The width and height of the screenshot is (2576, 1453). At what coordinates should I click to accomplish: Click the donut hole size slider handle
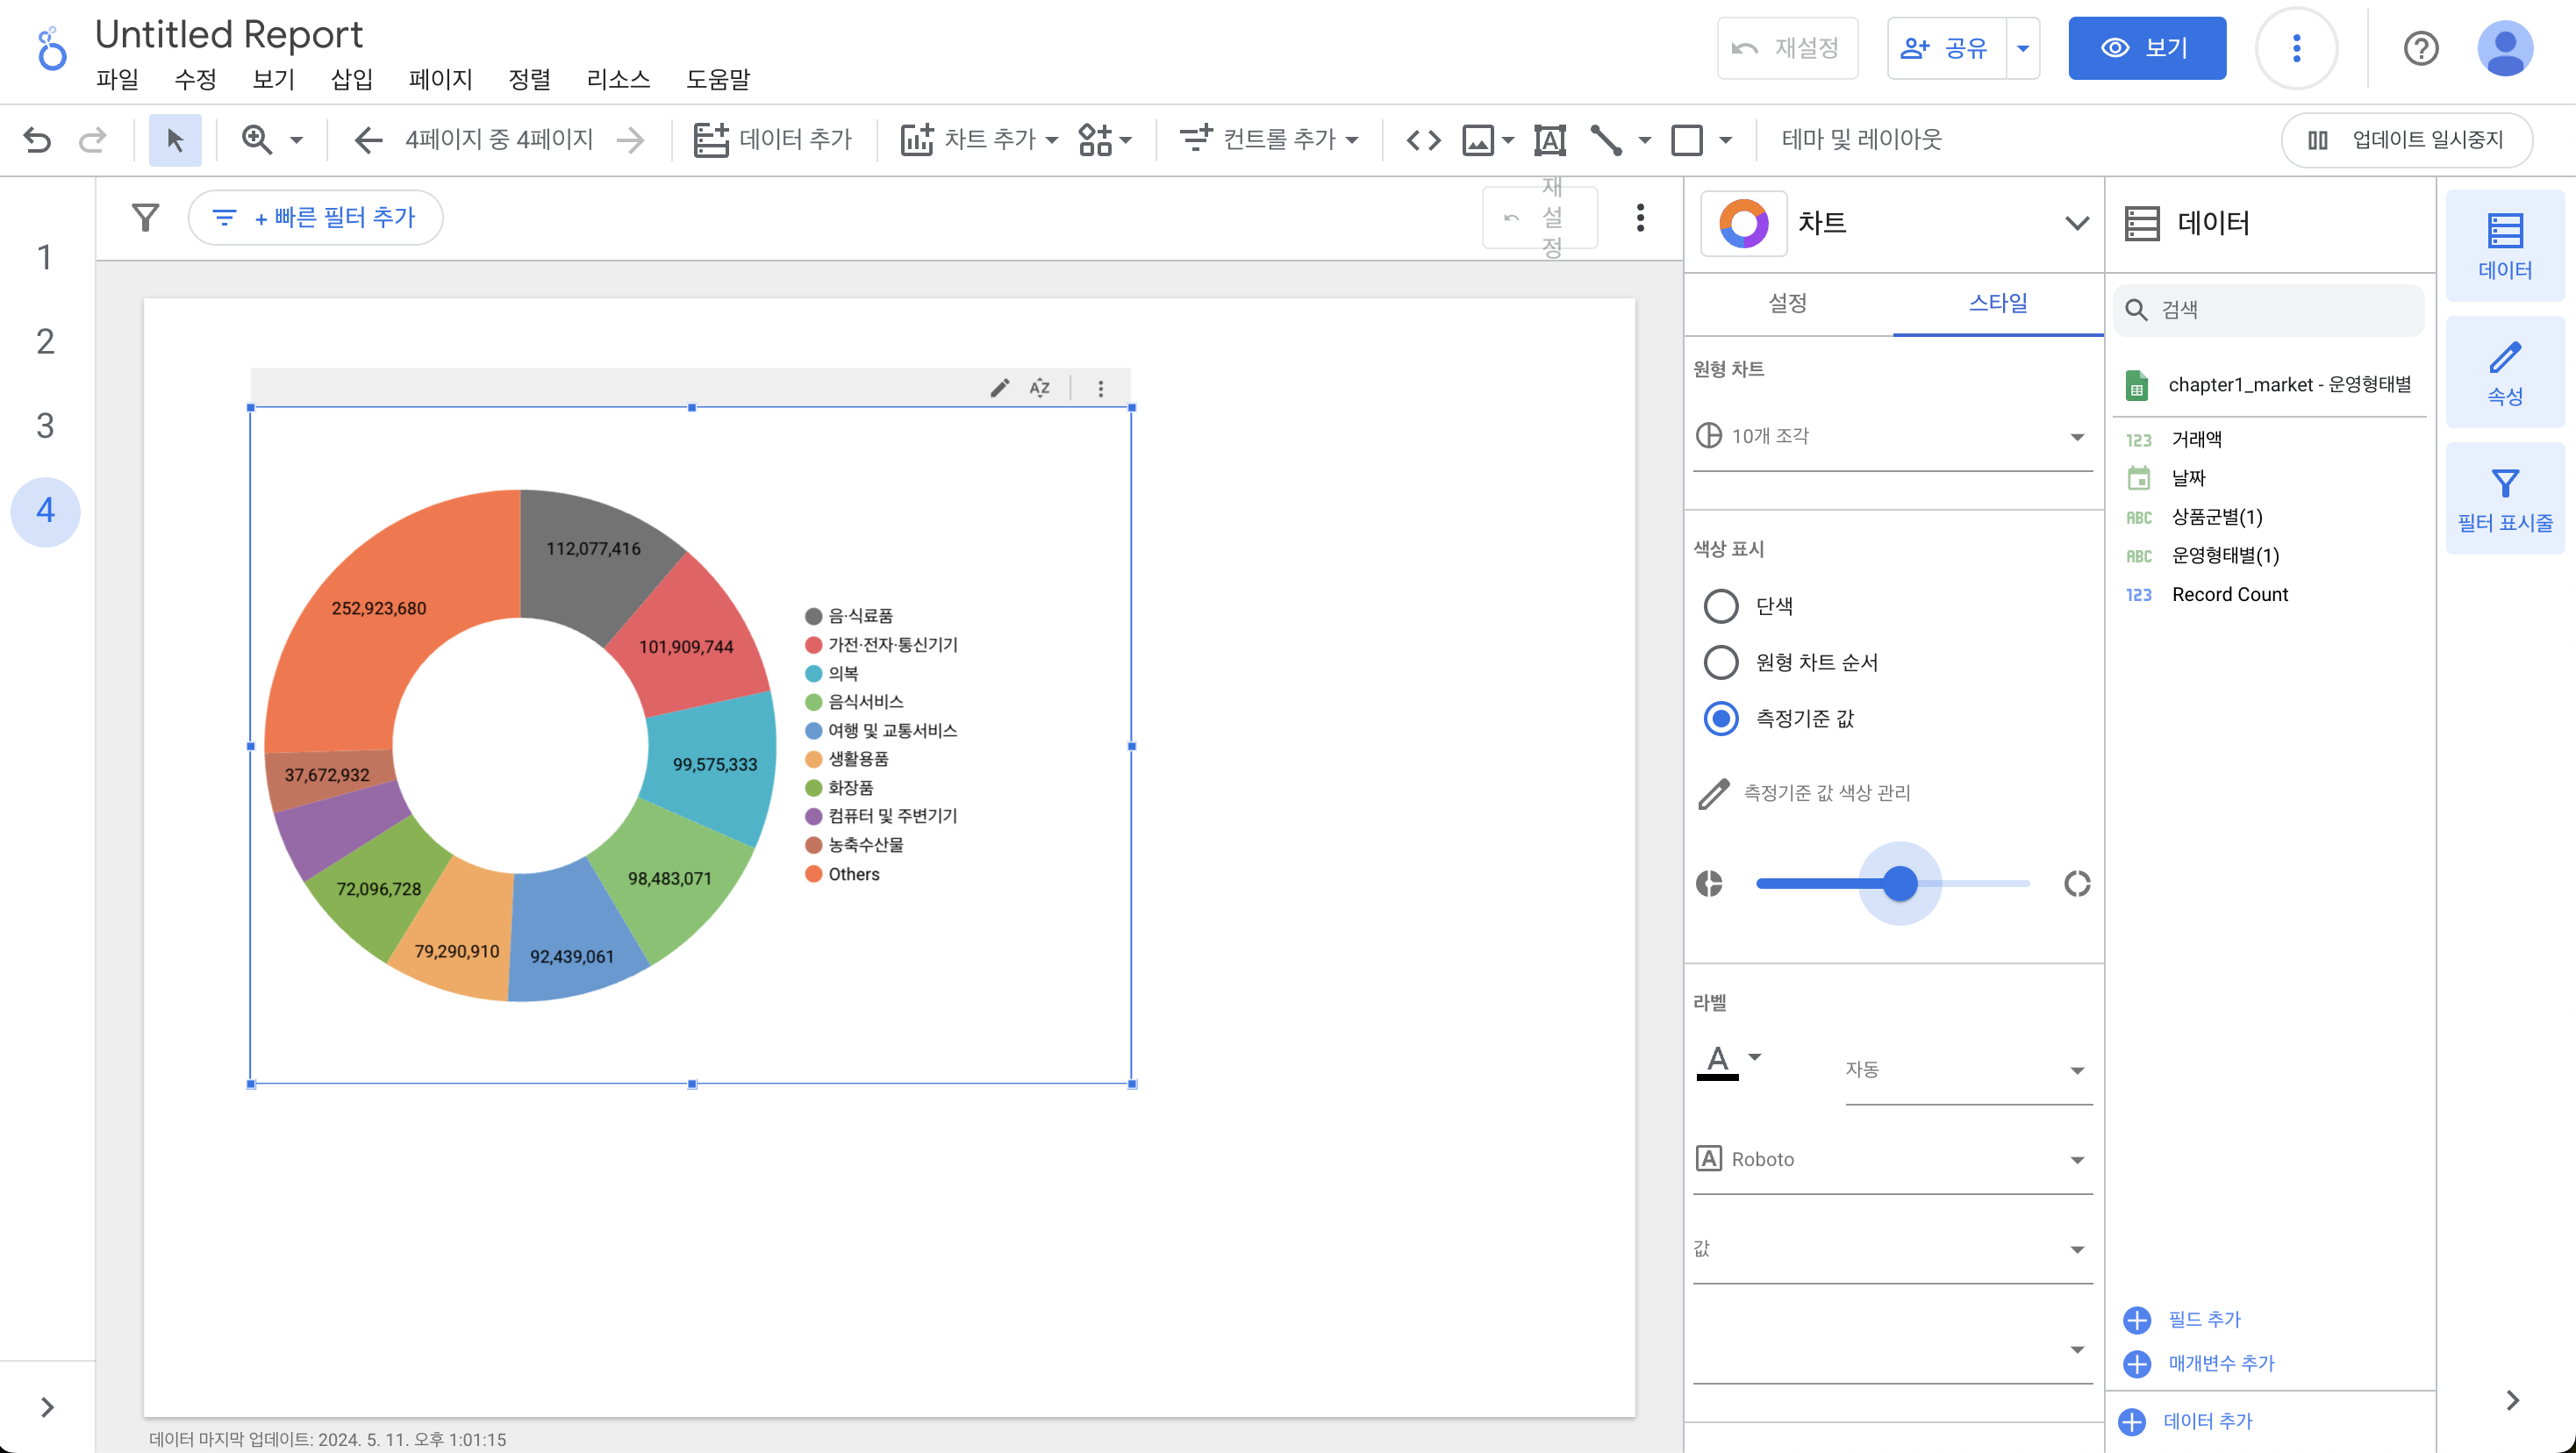pyautogui.click(x=1899, y=884)
